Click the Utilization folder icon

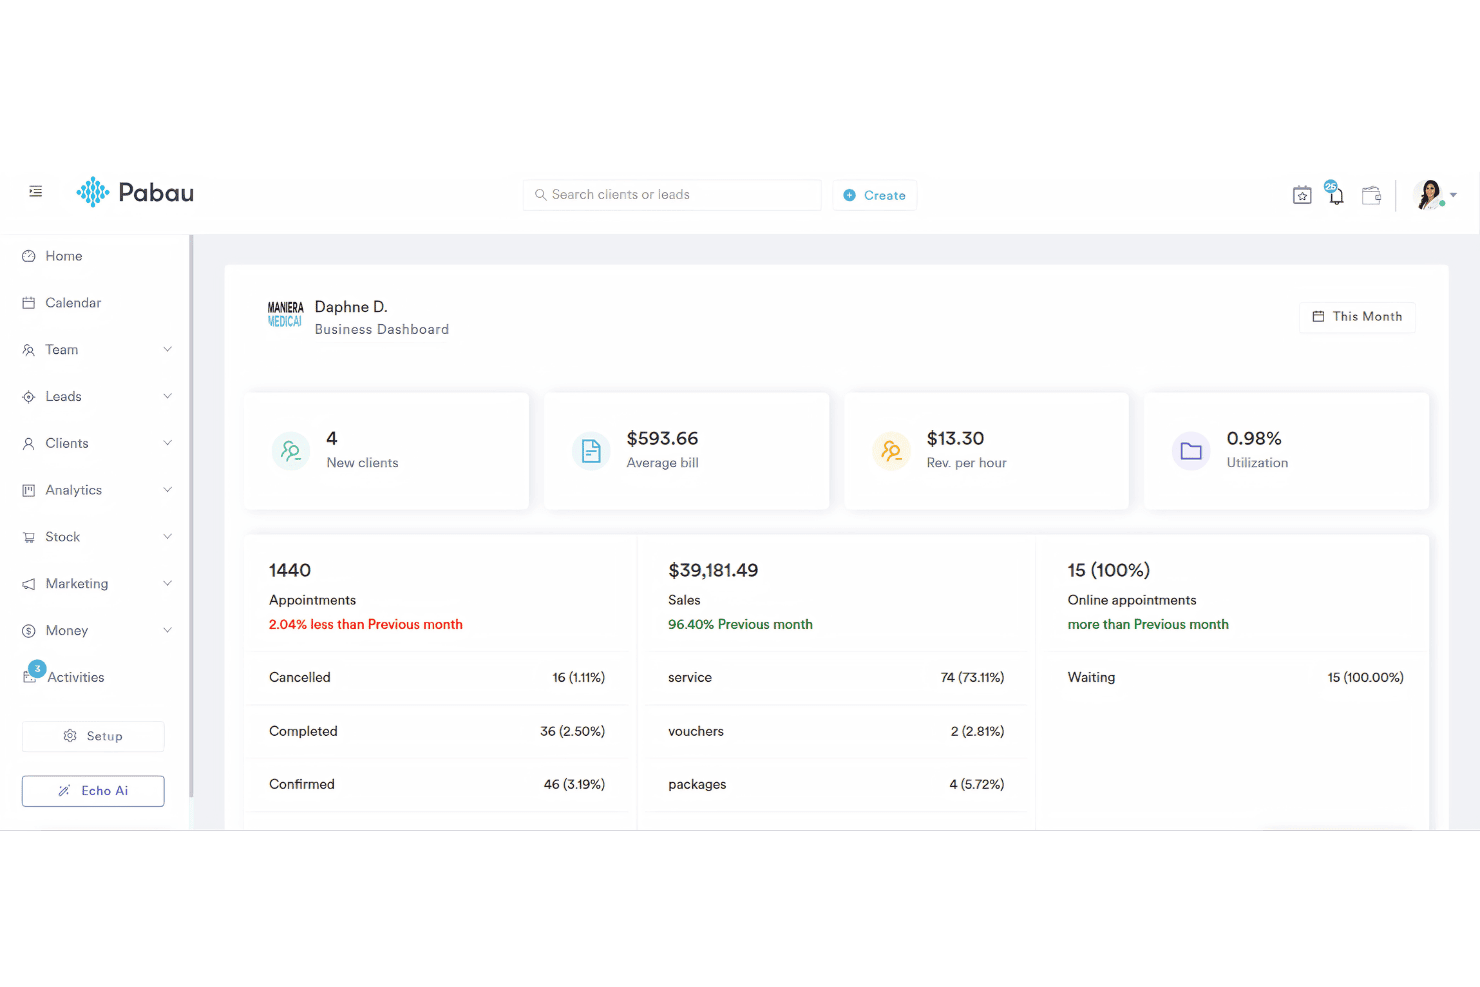[x=1191, y=451]
